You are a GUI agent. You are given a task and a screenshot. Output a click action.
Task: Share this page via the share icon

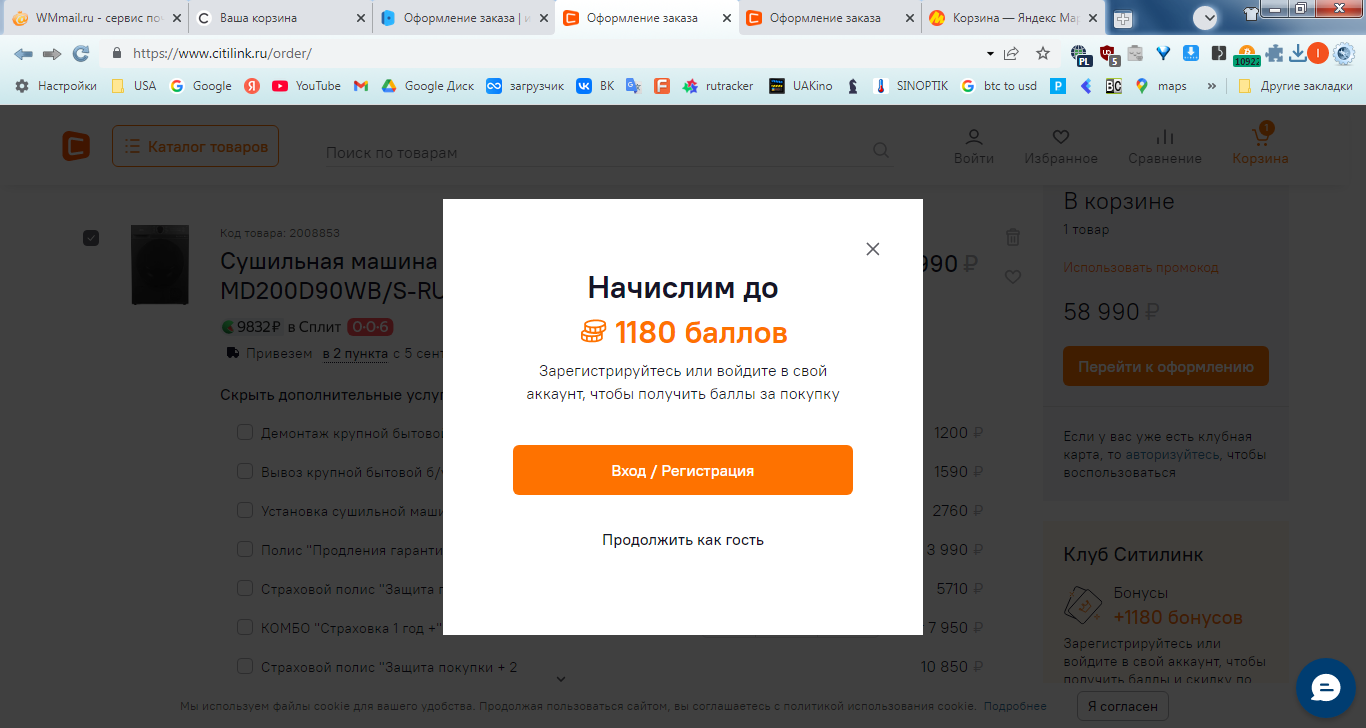[x=1012, y=53]
